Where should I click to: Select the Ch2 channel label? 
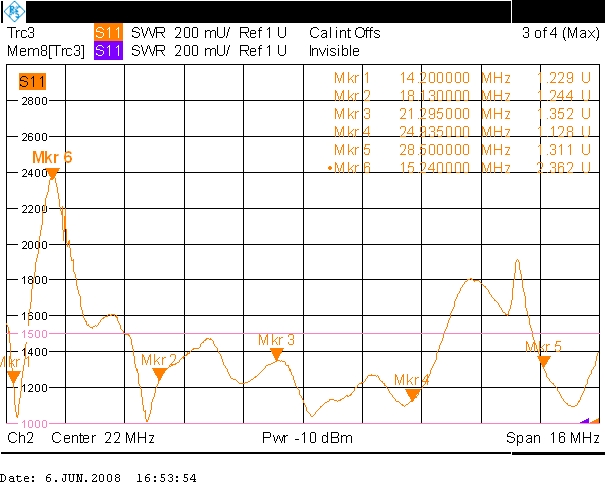[20, 438]
